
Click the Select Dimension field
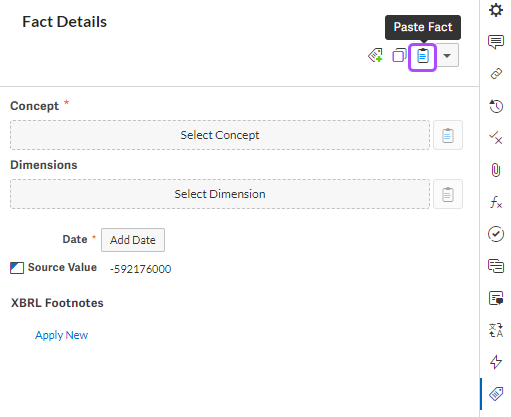coord(220,194)
